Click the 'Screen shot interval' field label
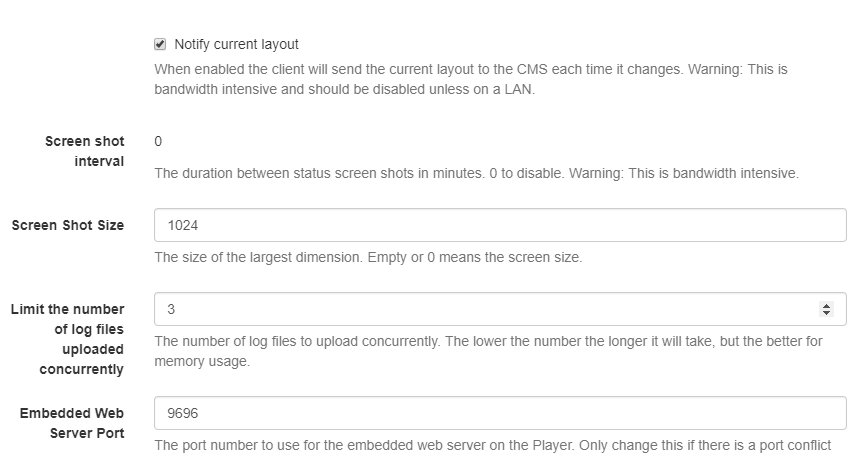 point(84,151)
